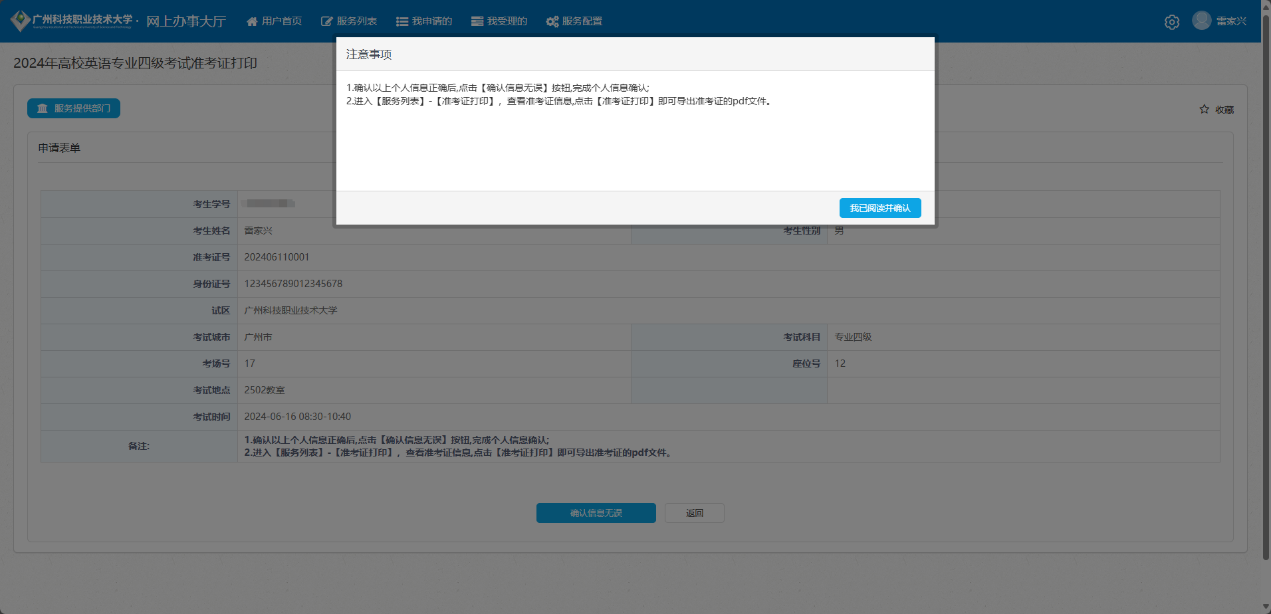Viewport: 1271px width, 614px height.
Task: Click the user avatar in the top bar
Action: point(1201,19)
